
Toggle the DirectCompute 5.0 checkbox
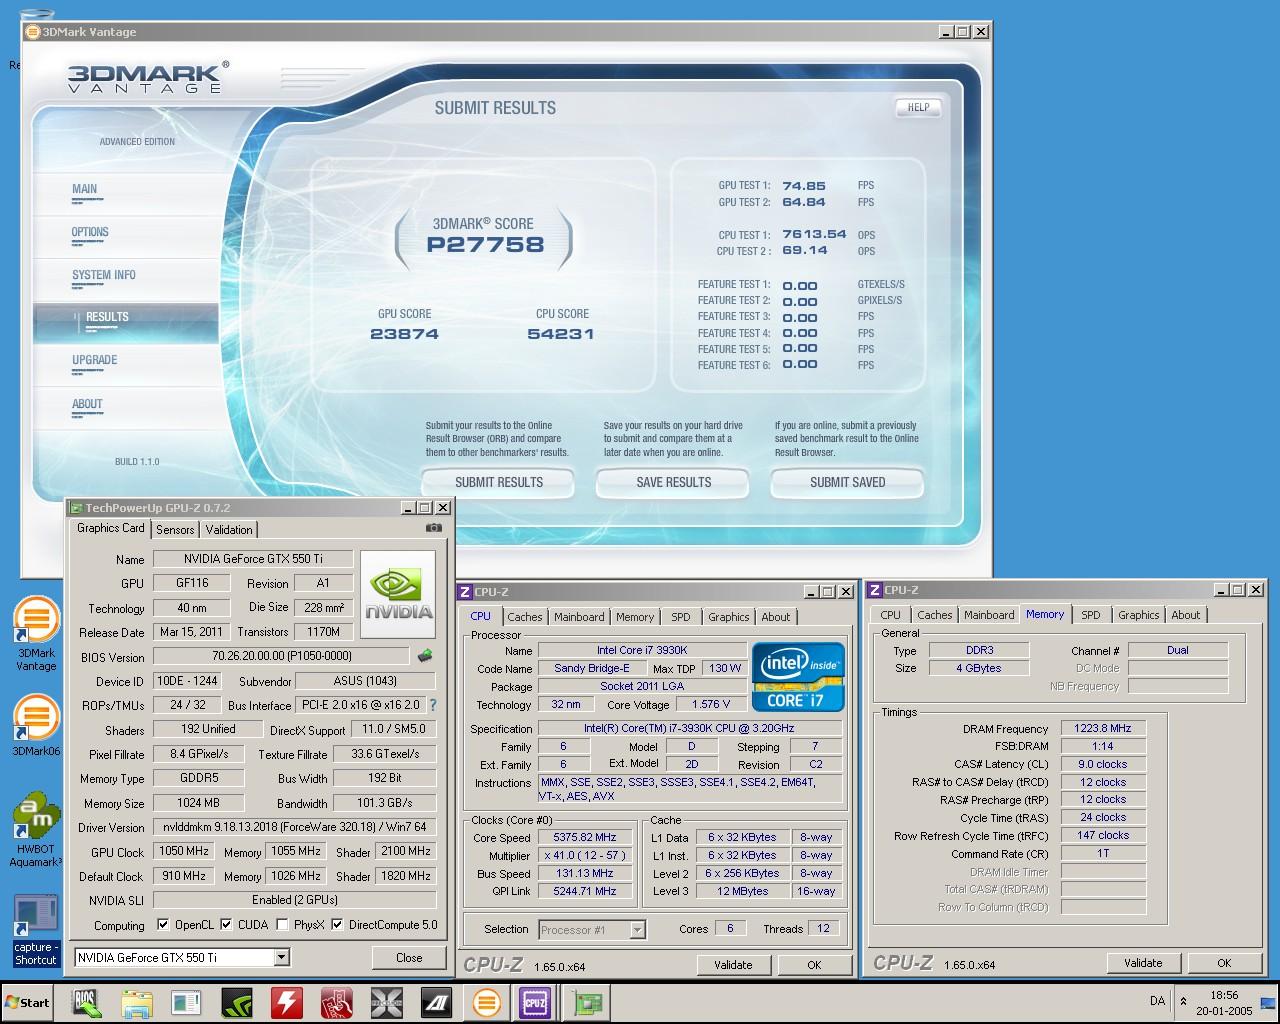pos(337,925)
